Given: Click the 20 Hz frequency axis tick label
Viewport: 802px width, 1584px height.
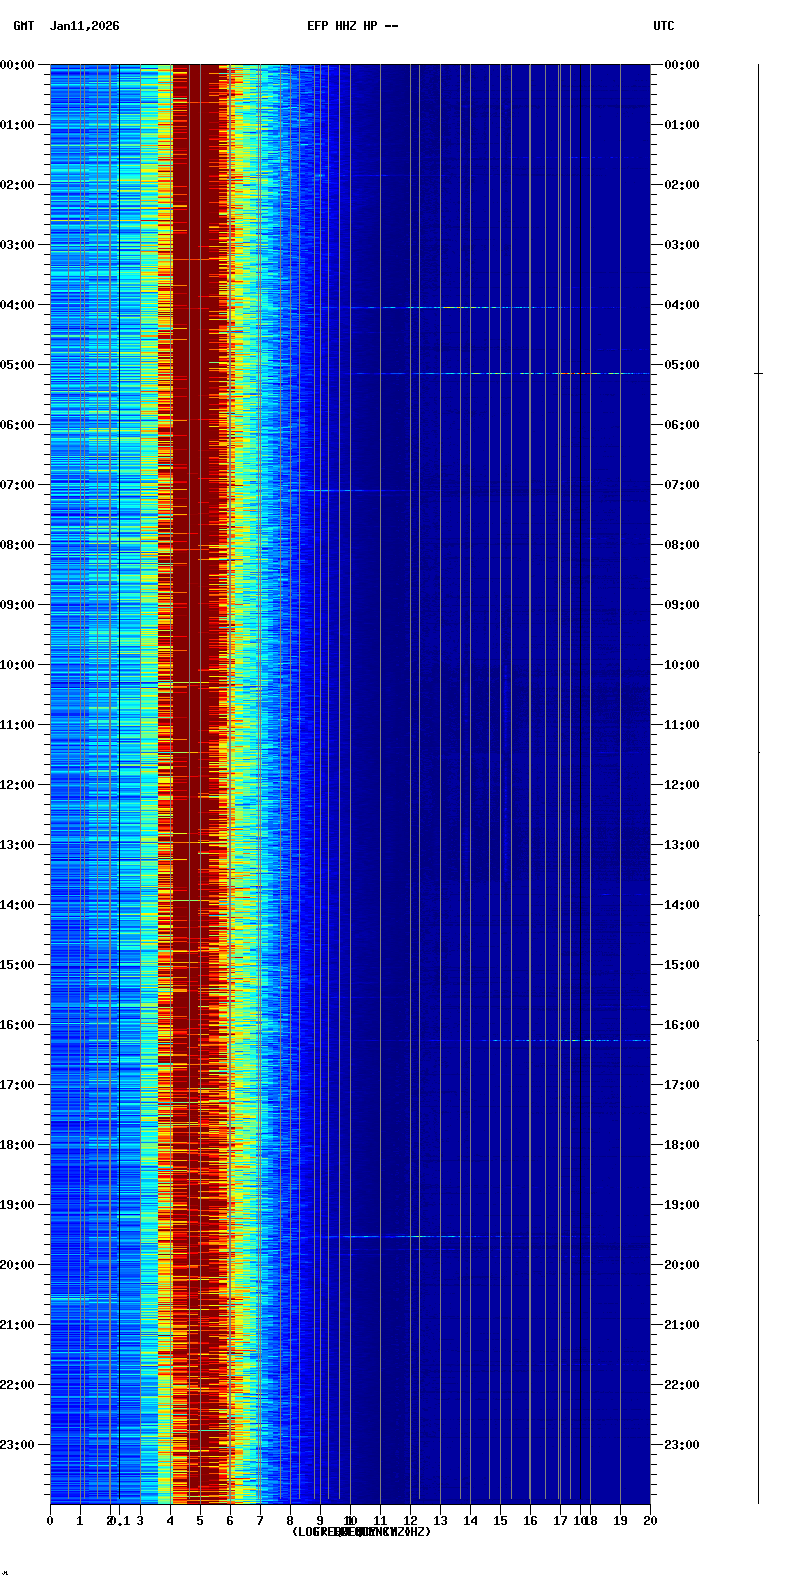Looking at the screenshot, I should [650, 1521].
